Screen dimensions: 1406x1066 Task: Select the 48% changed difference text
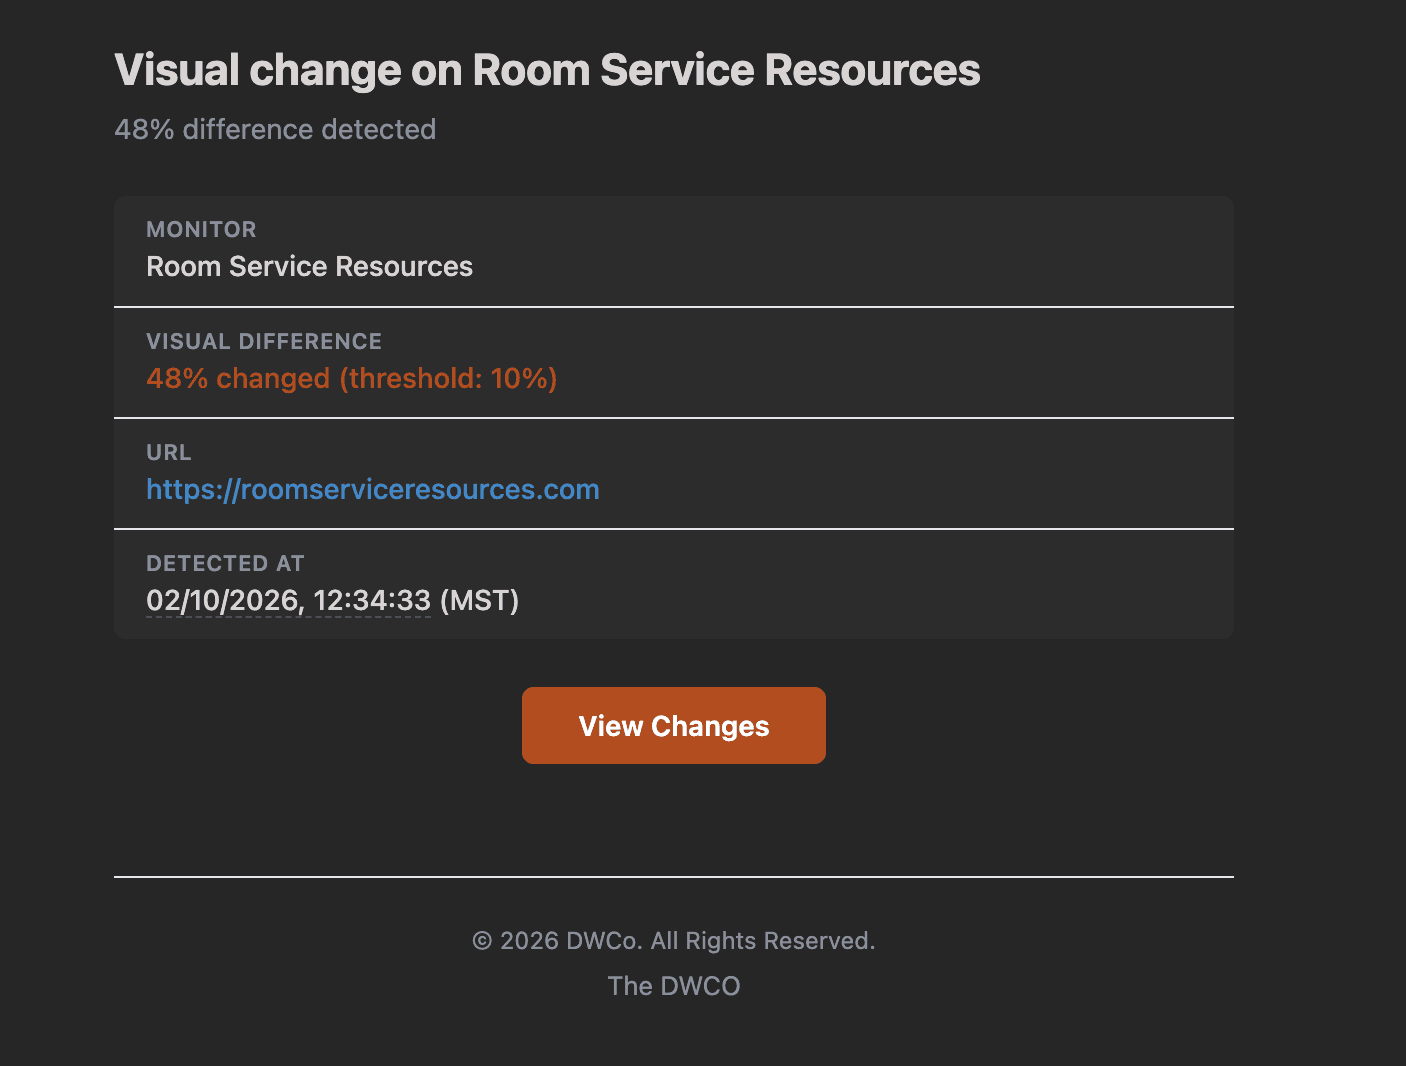pyautogui.click(x=237, y=378)
